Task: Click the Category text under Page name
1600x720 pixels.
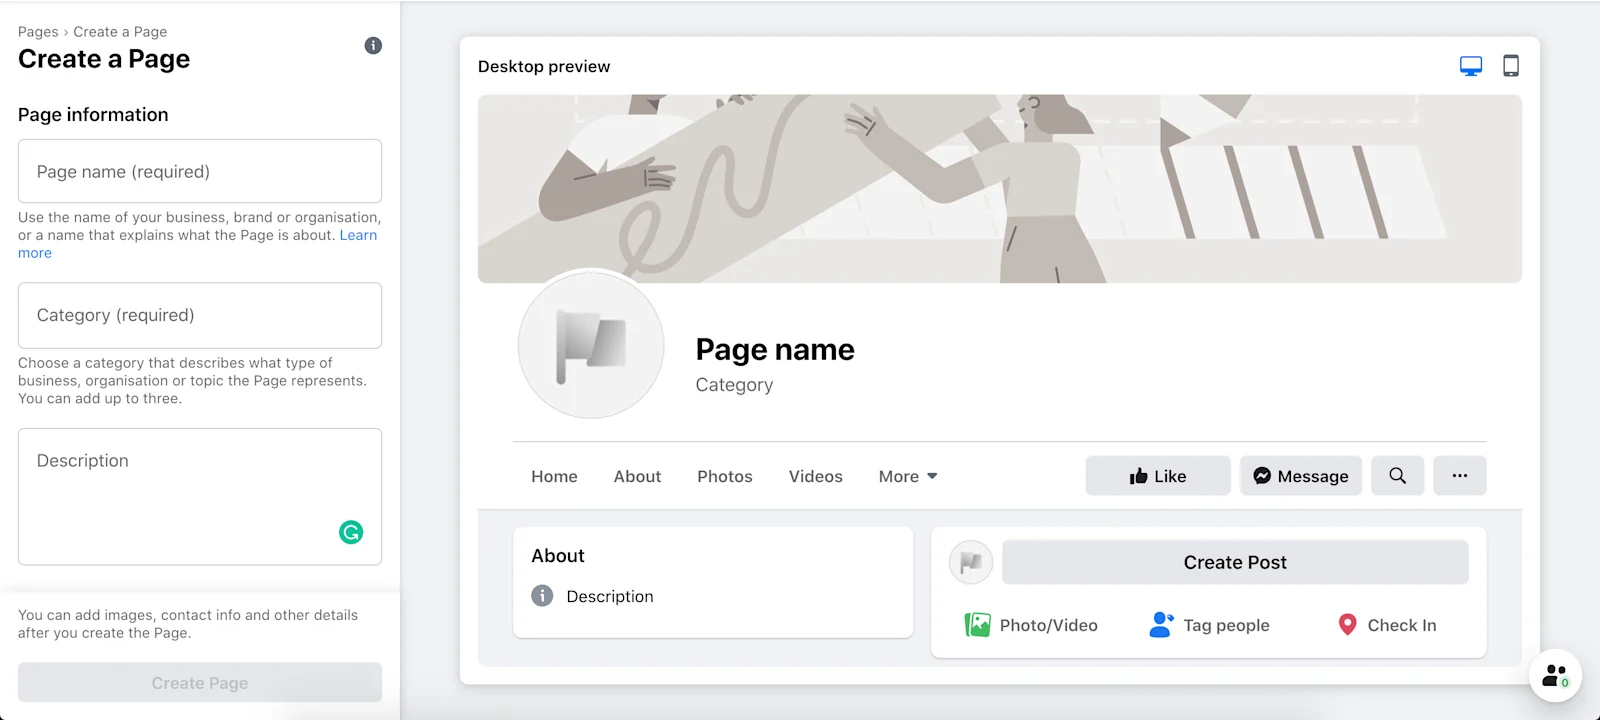Action: click(734, 385)
